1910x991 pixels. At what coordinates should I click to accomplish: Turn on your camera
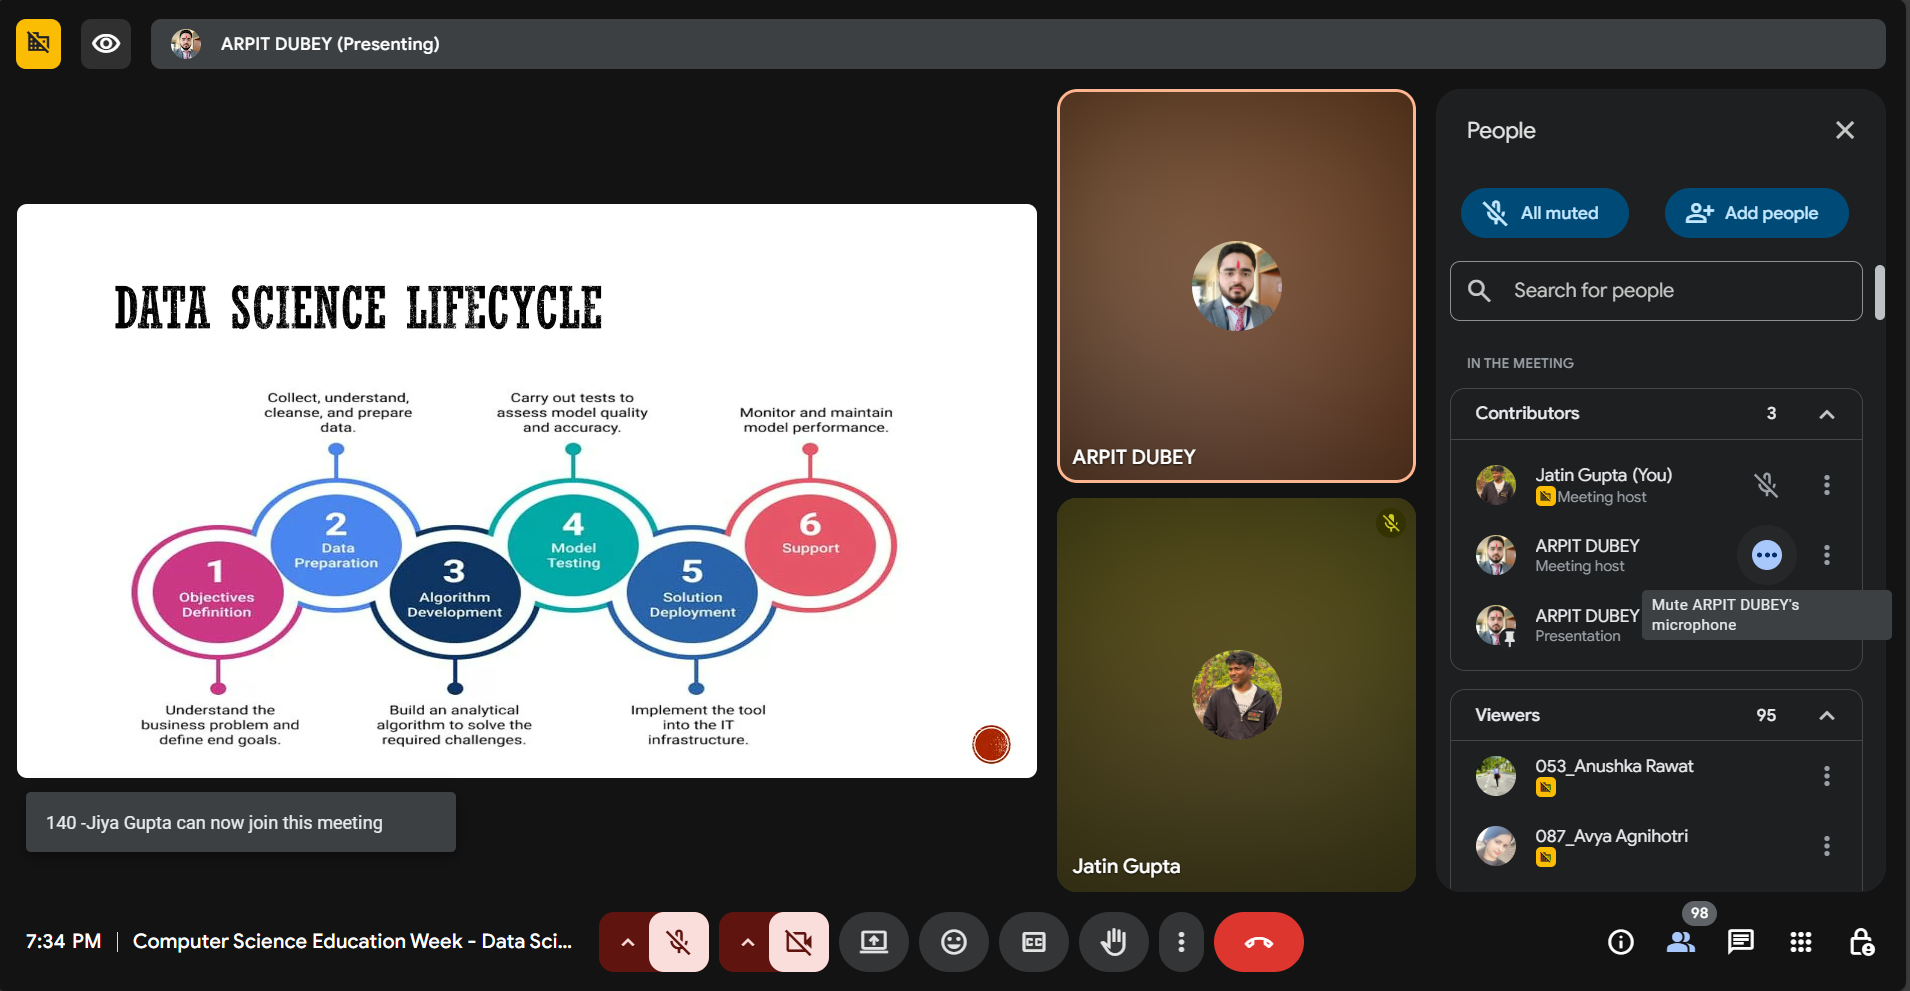pyautogui.click(x=799, y=942)
